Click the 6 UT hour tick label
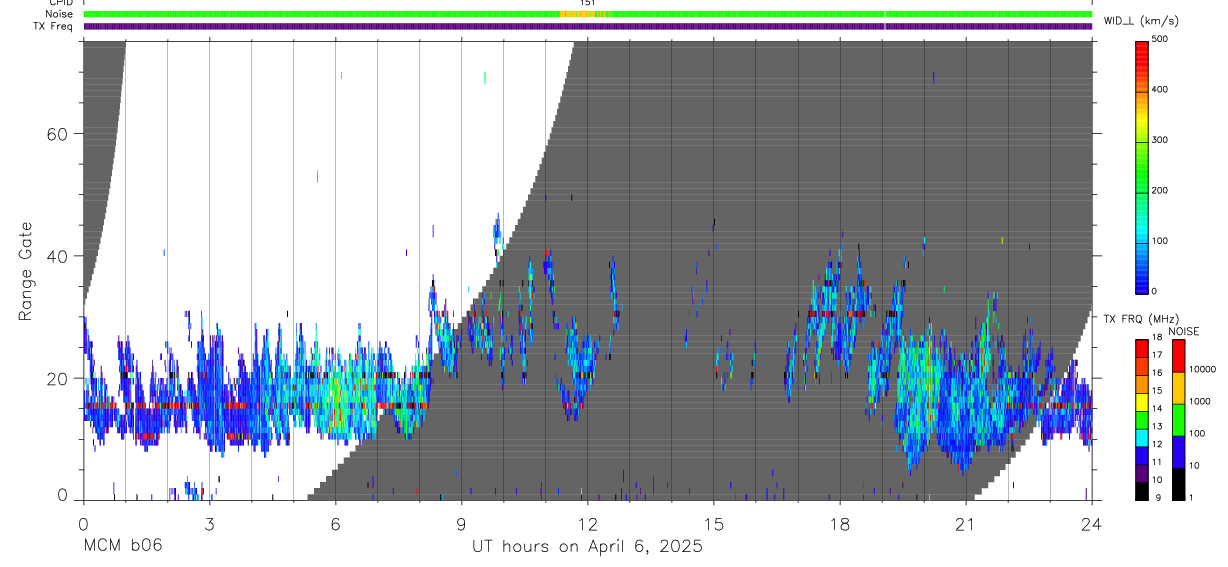This screenshot has height=567, width=1228. tap(336, 524)
